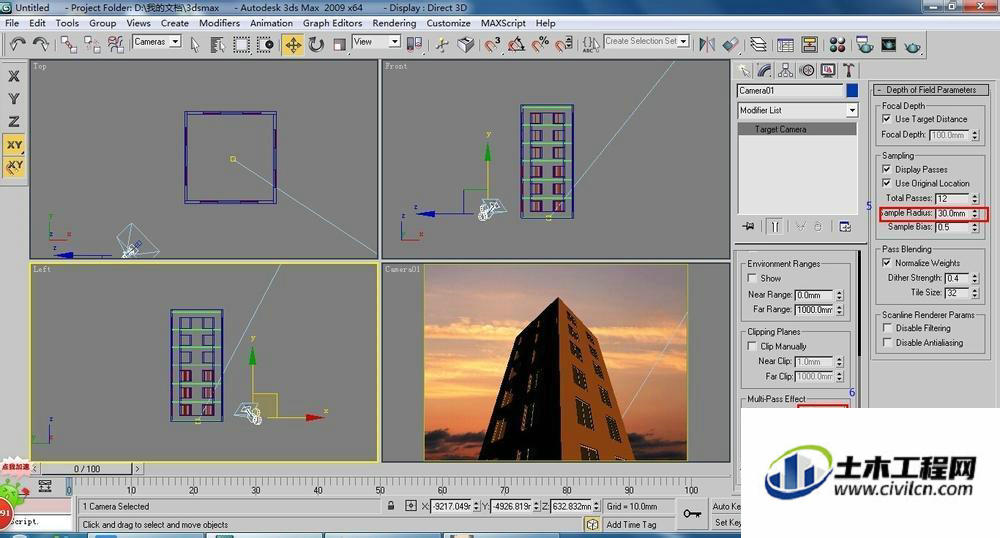Choose the Select Object arrow tool
This screenshot has height=538, width=1000.
195,44
